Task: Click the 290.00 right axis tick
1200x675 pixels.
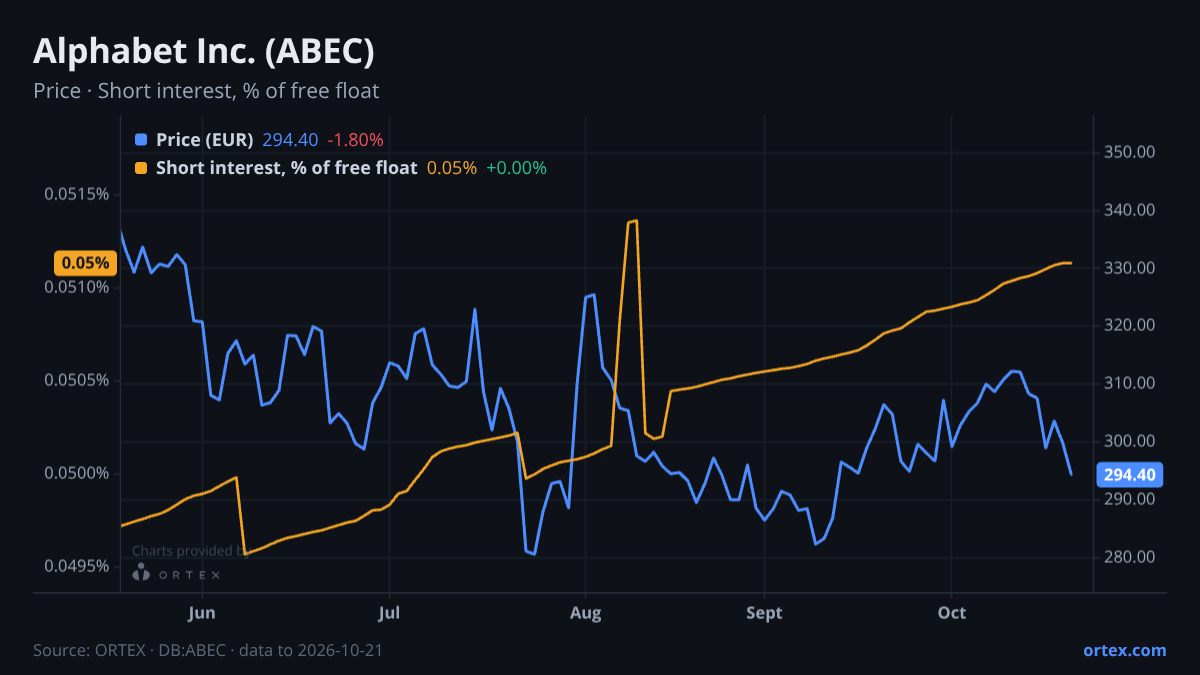Action: point(1130,499)
